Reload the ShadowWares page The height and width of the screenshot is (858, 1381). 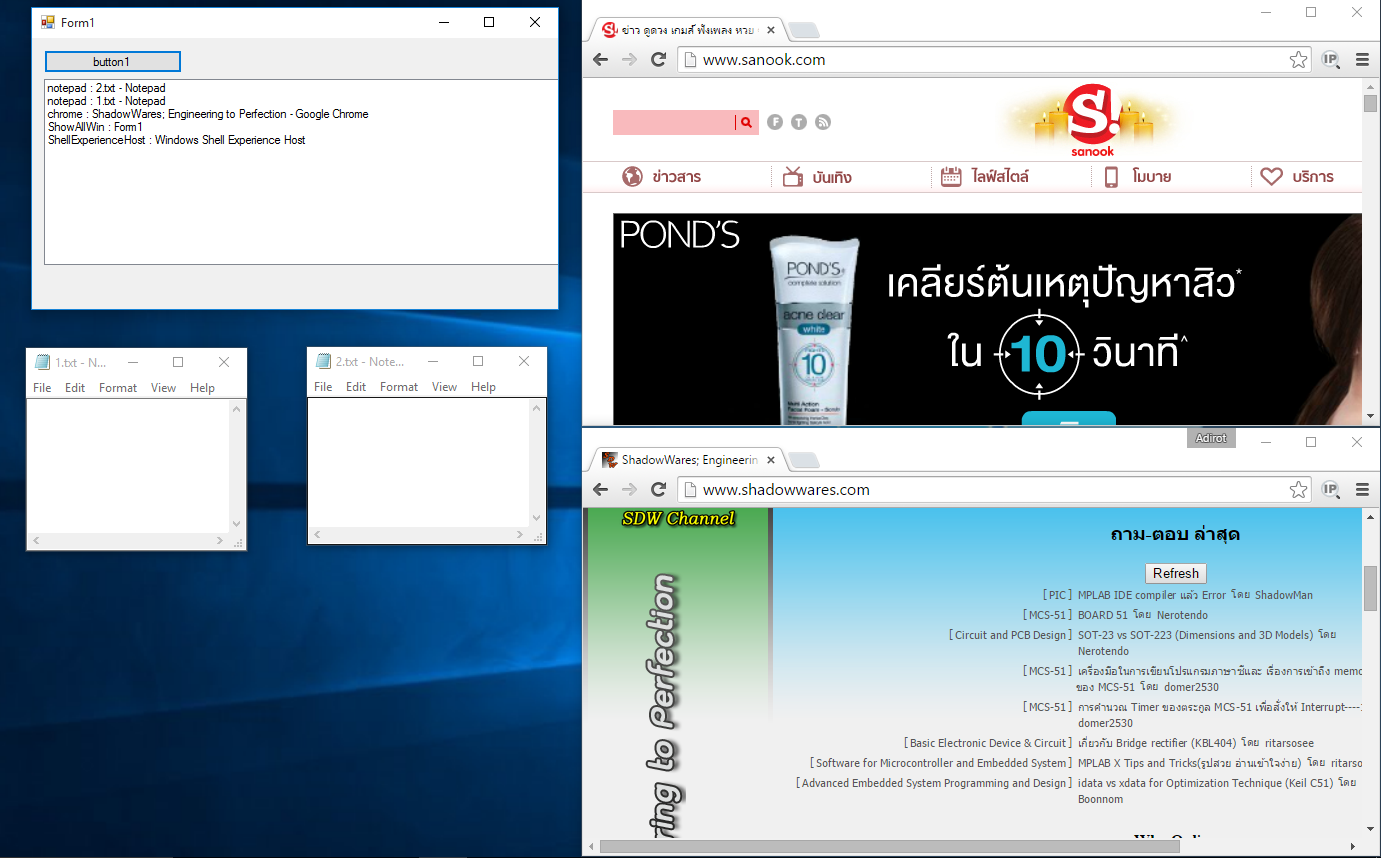[x=658, y=490]
